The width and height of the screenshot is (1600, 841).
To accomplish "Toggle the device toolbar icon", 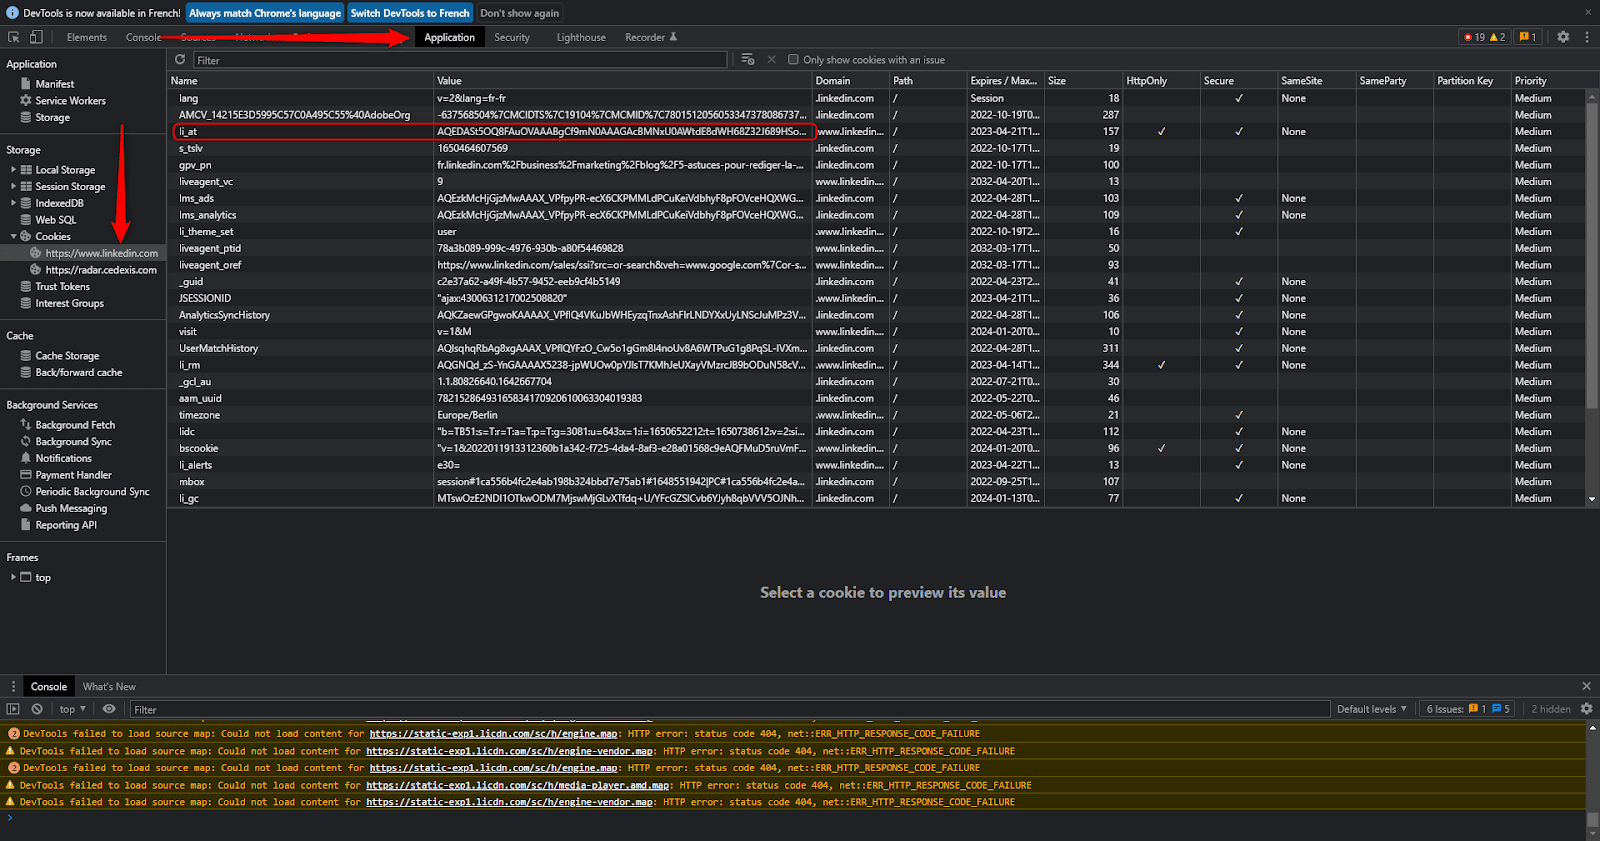I will pos(36,37).
